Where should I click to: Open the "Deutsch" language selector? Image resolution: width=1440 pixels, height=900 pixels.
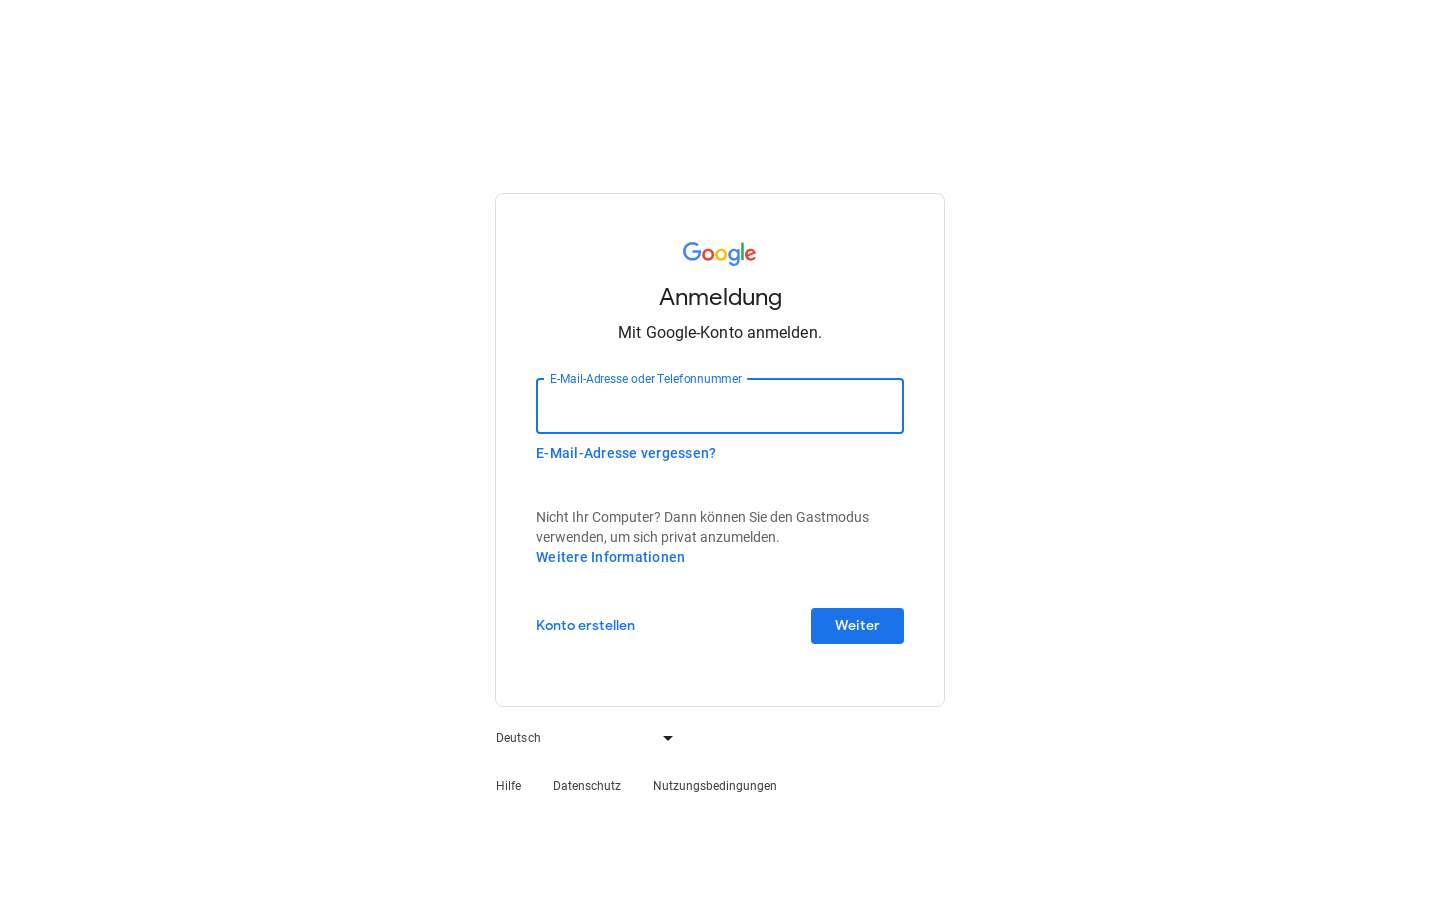tap(585, 738)
